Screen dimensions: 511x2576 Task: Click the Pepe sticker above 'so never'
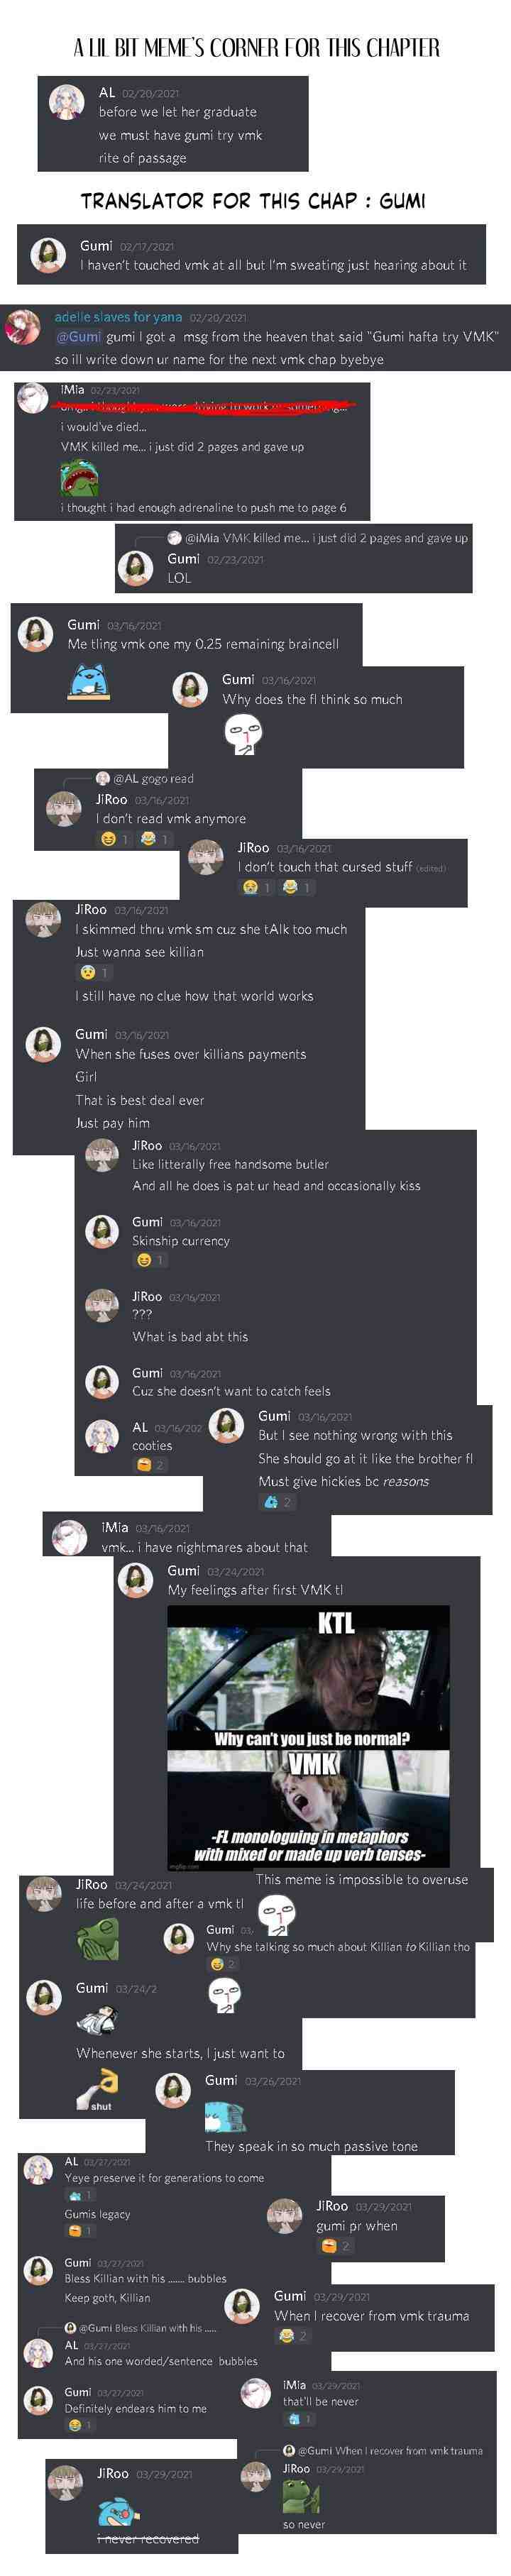(301, 2496)
